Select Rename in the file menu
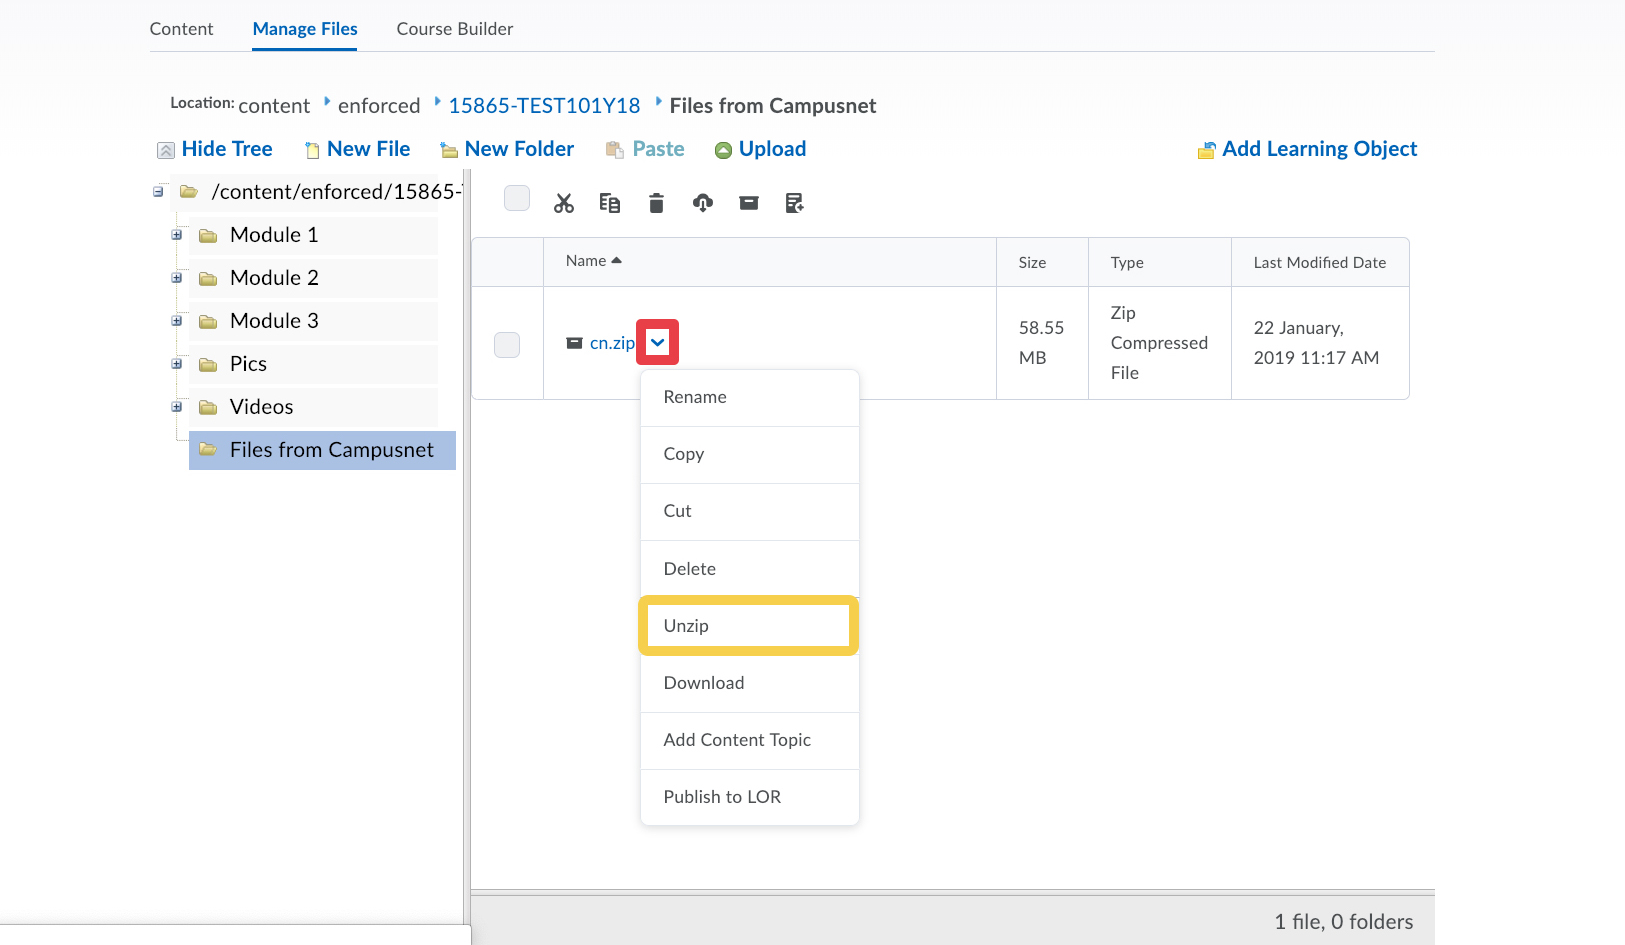 coord(695,397)
